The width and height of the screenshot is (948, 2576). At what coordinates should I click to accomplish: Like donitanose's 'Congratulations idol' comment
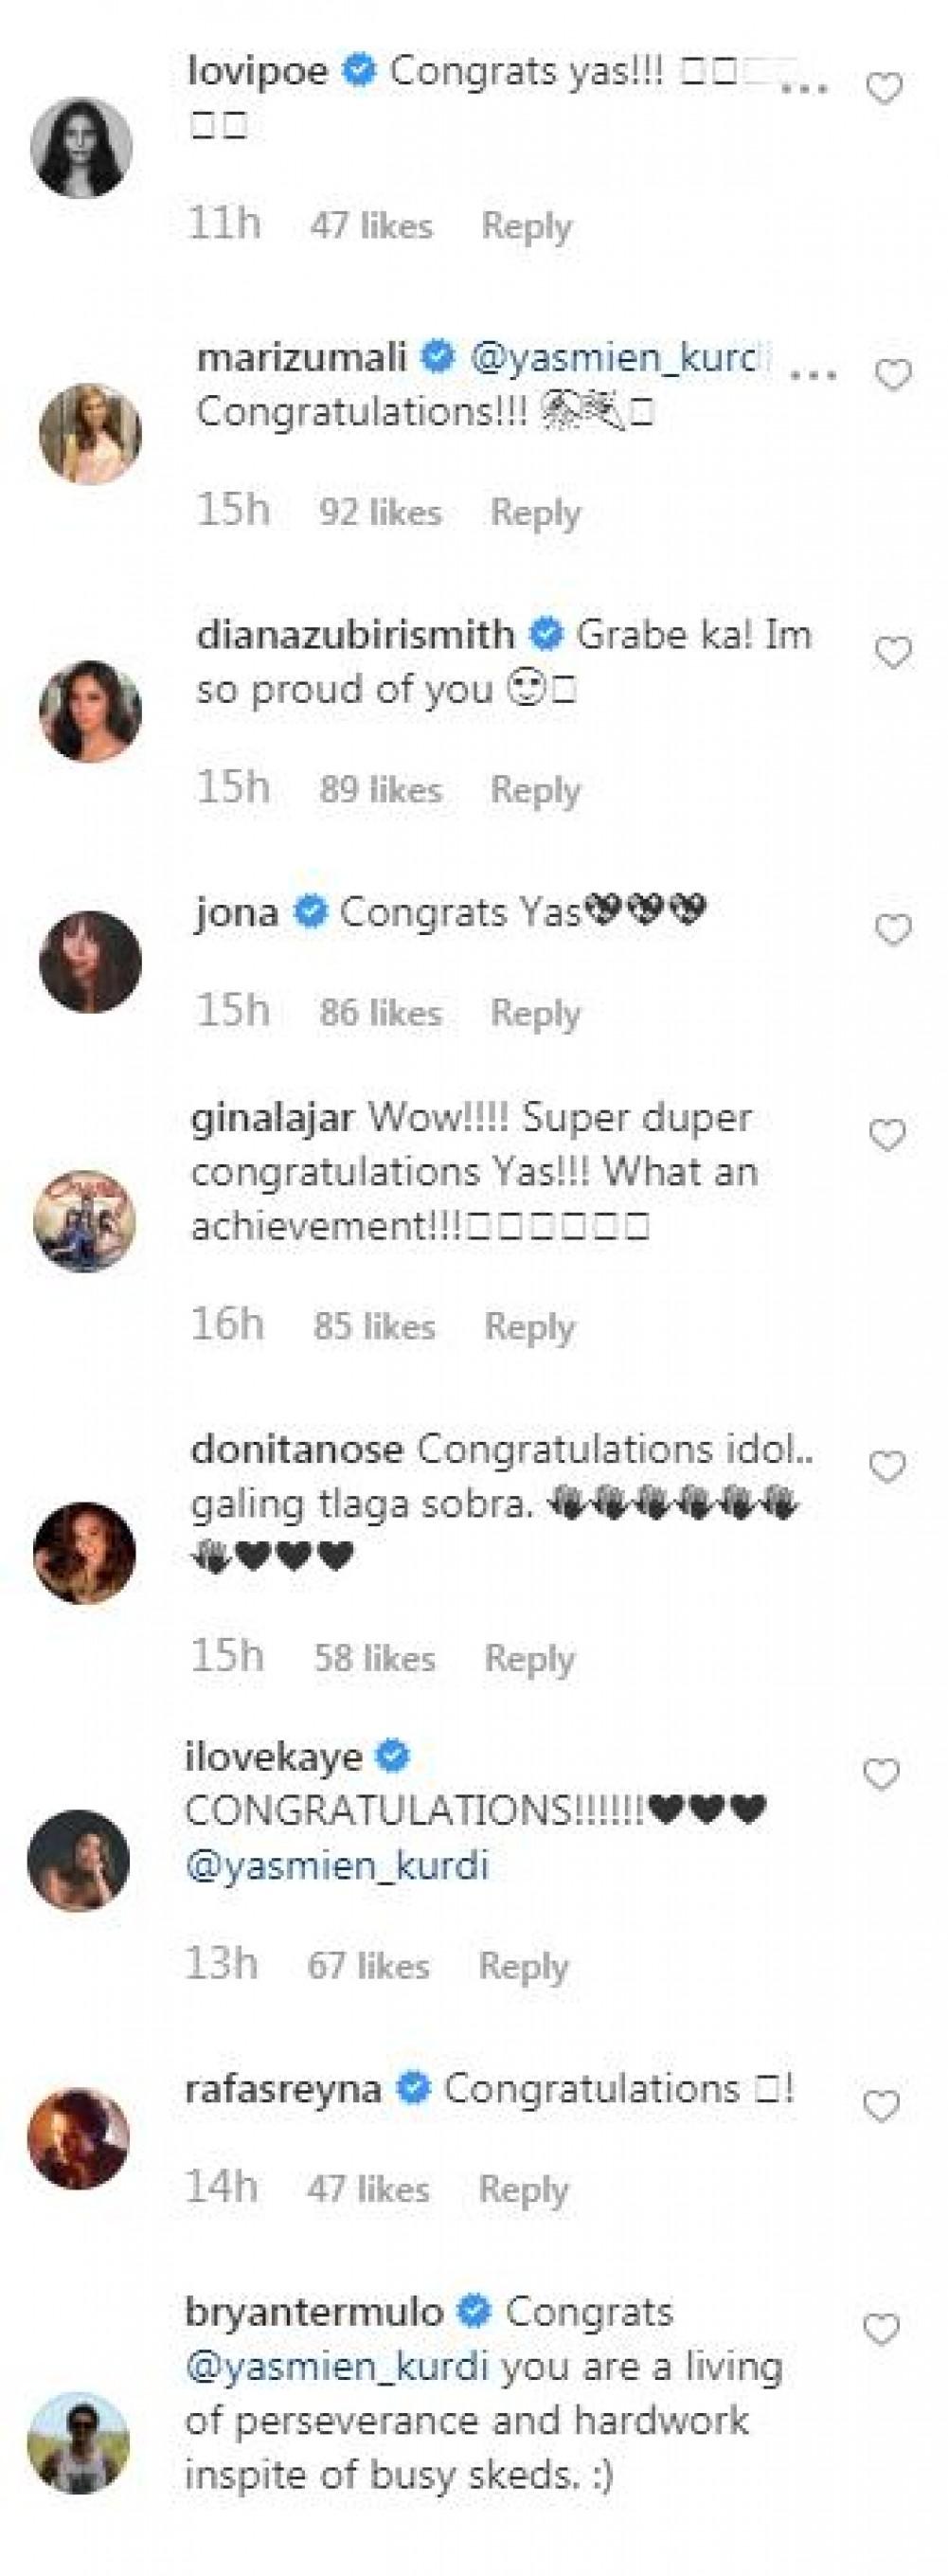coord(887,1467)
